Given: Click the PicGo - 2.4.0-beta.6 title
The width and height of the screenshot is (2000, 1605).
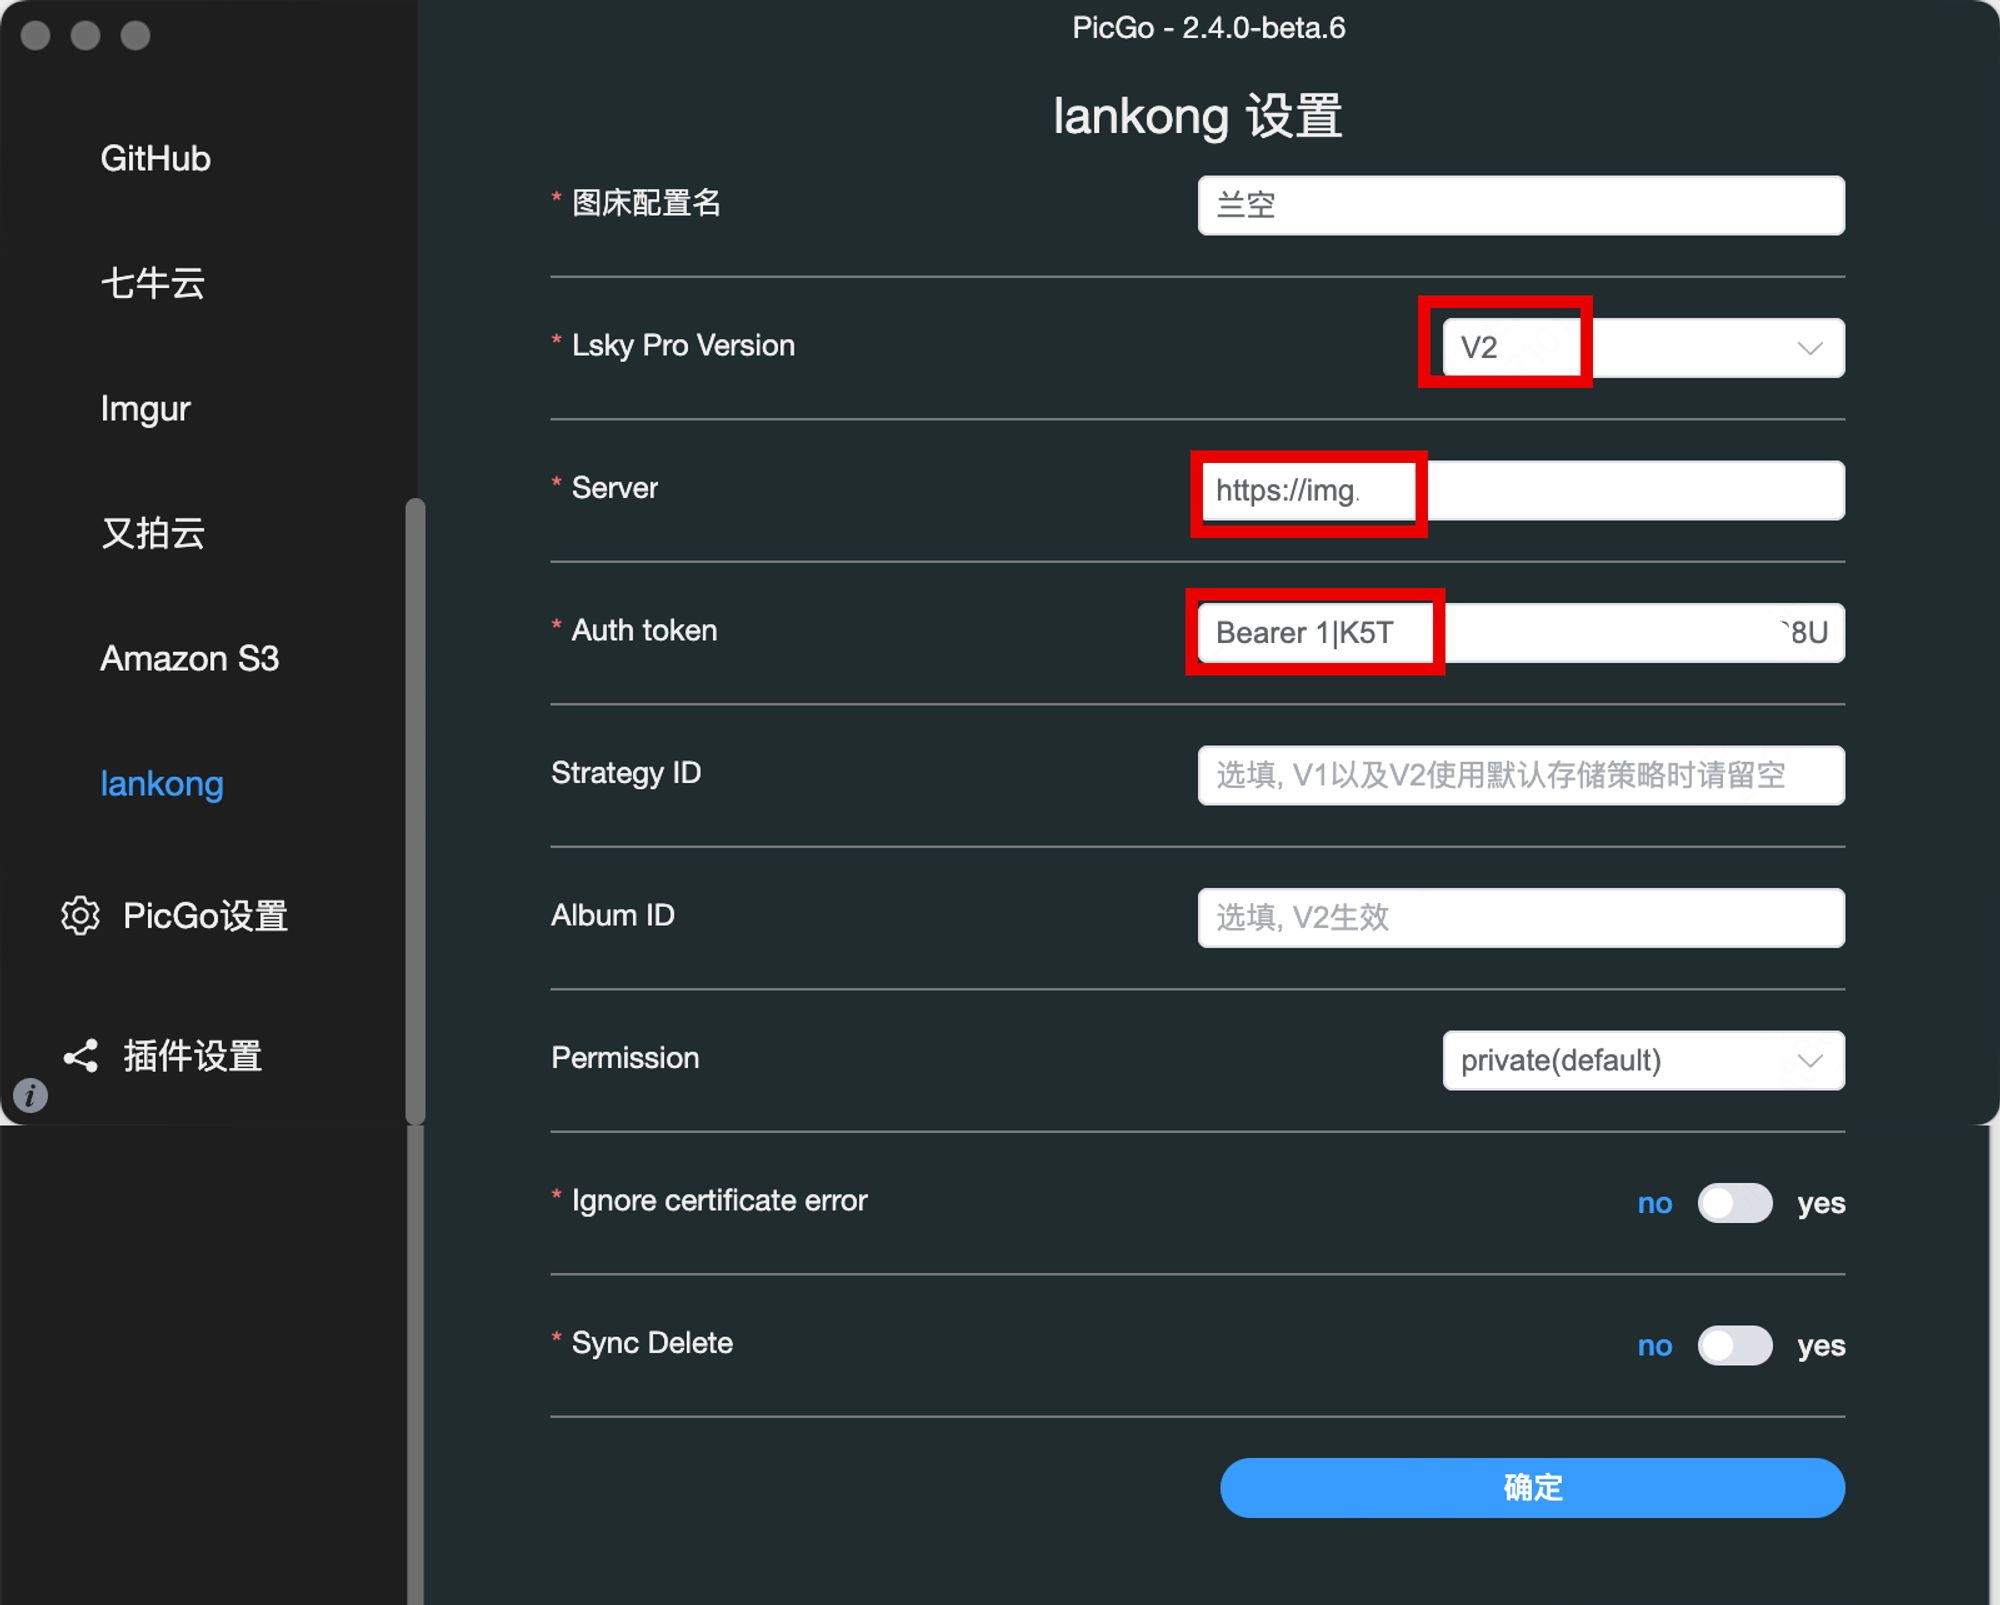Looking at the screenshot, I should 1208,28.
